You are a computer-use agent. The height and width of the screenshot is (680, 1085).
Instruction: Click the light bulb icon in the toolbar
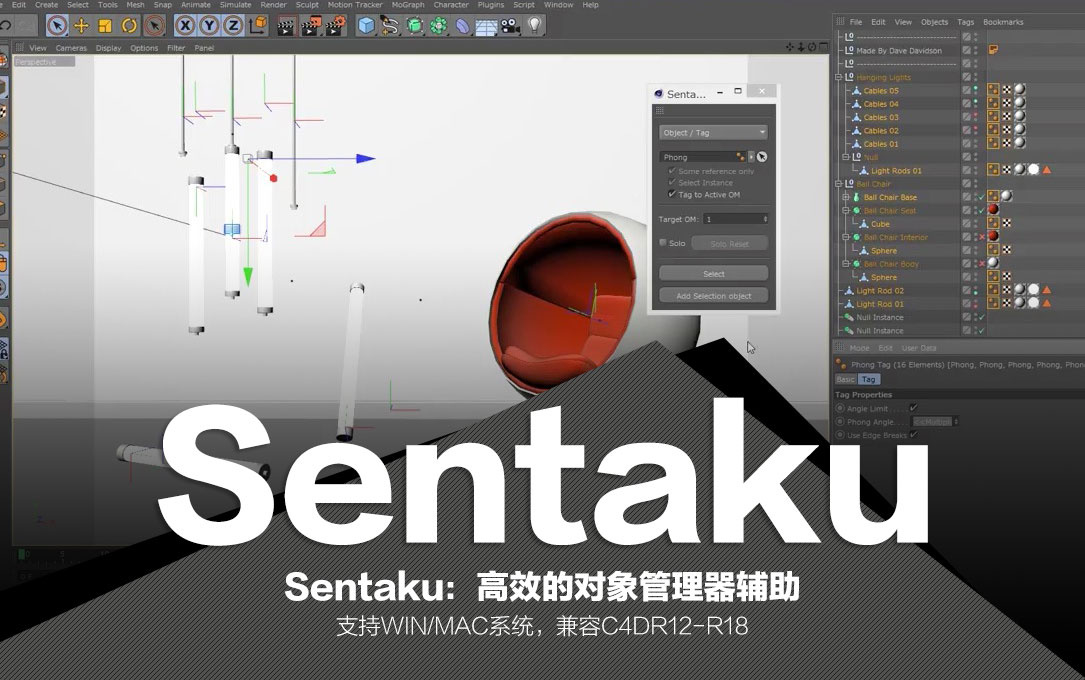pyautogui.click(x=536, y=26)
